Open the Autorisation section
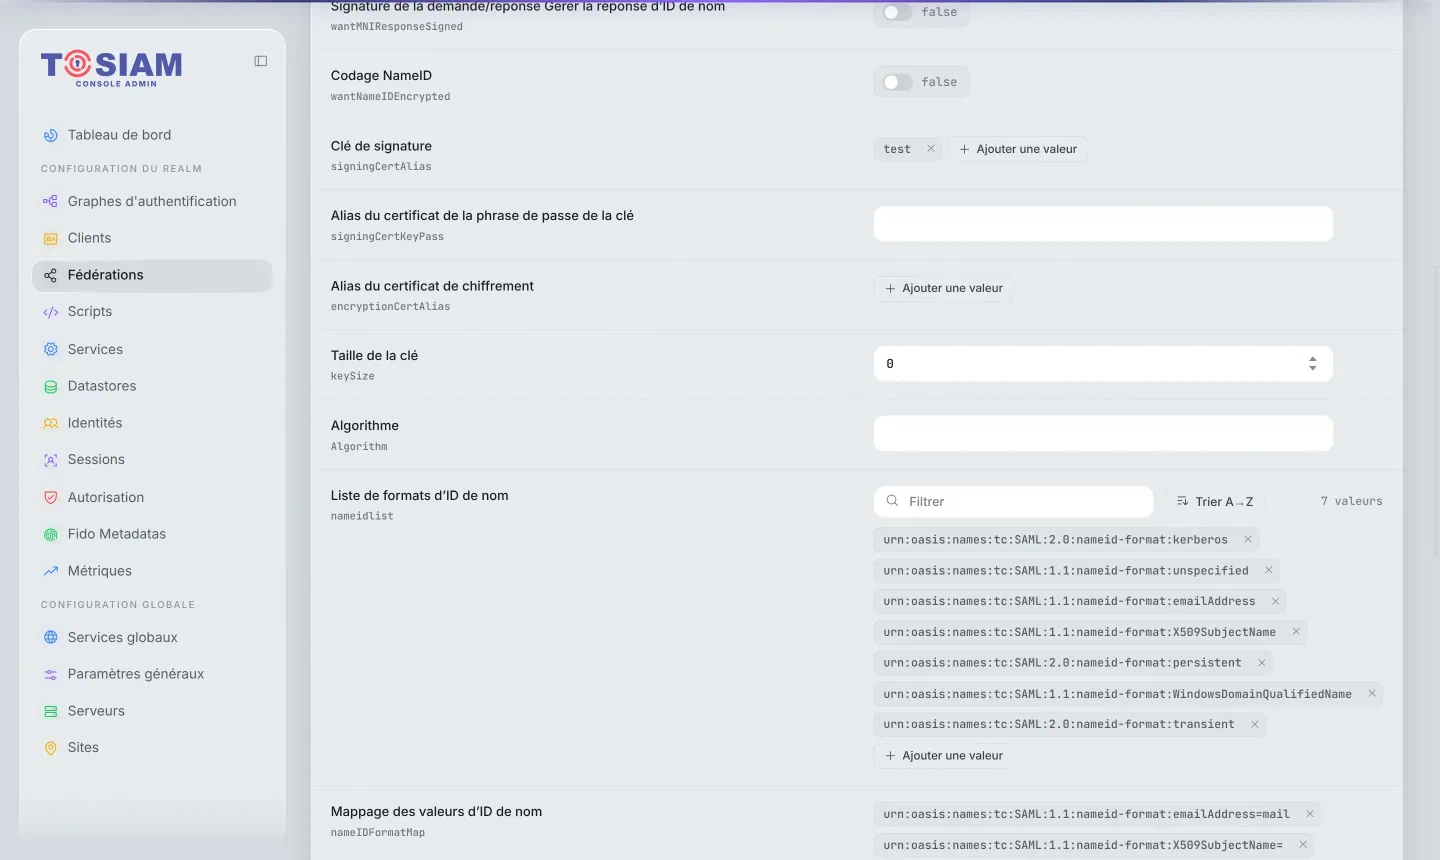This screenshot has height=860, width=1440. pos(152,497)
